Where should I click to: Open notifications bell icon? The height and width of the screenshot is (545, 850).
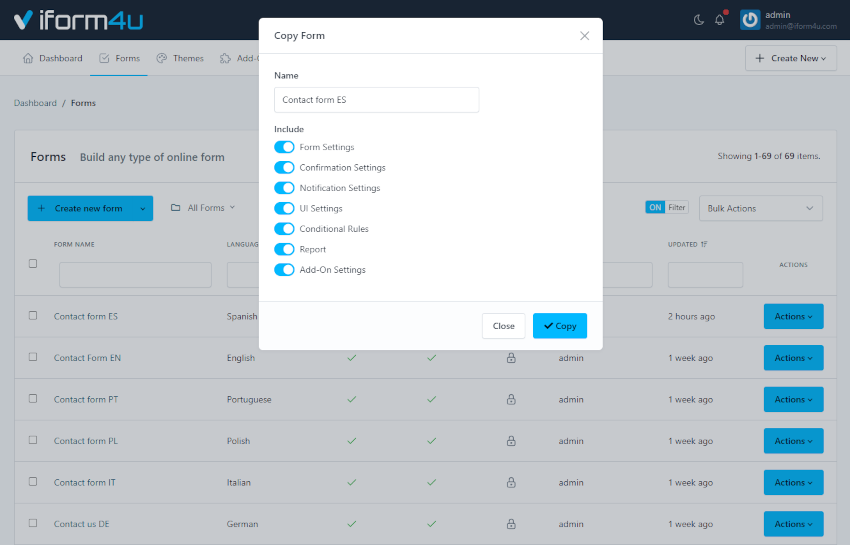719,20
